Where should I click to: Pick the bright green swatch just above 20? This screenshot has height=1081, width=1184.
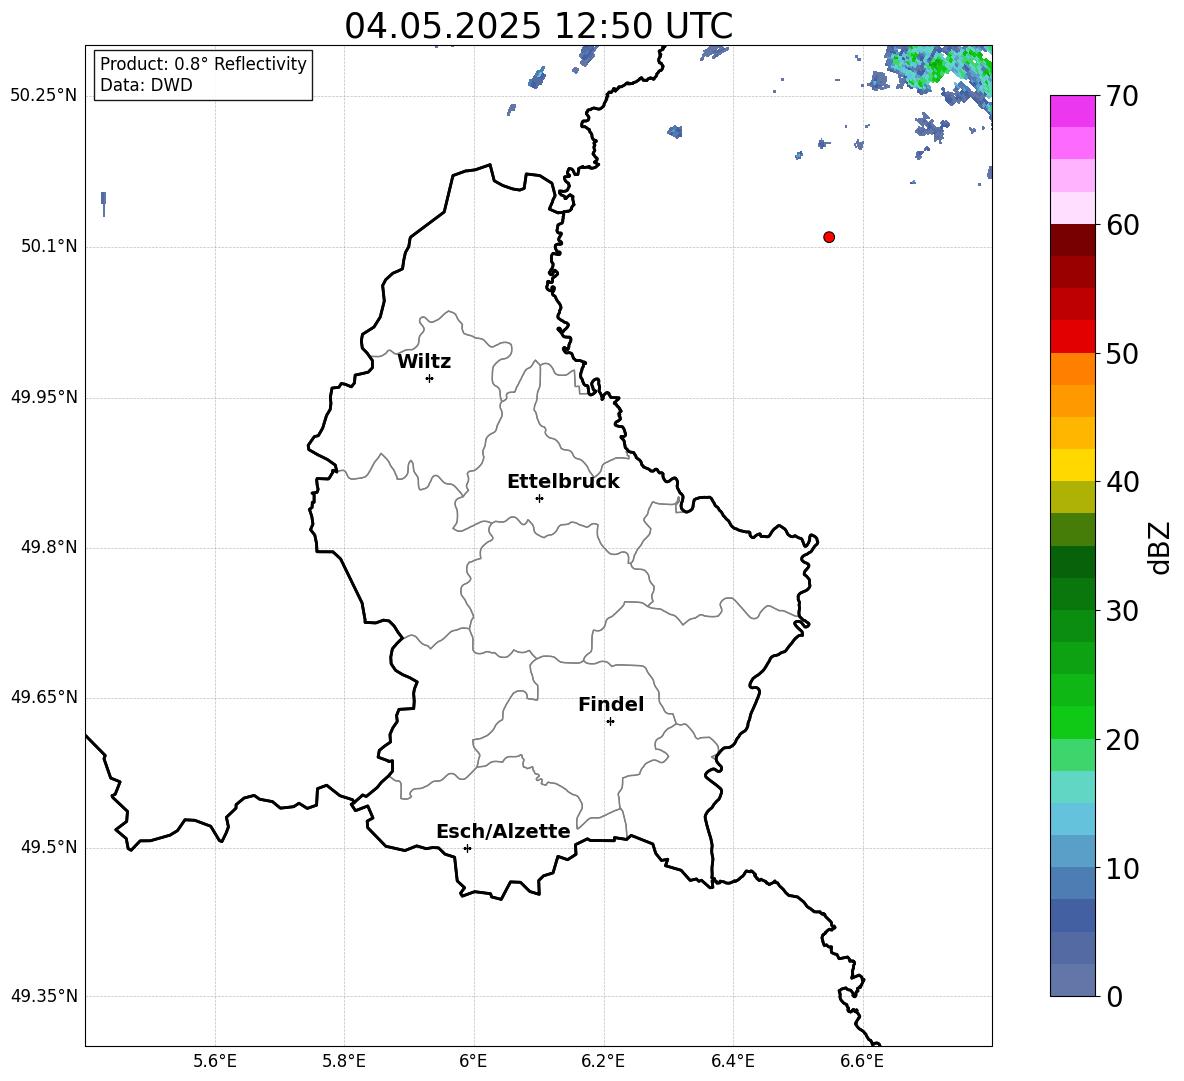click(x=1072, y=722)
